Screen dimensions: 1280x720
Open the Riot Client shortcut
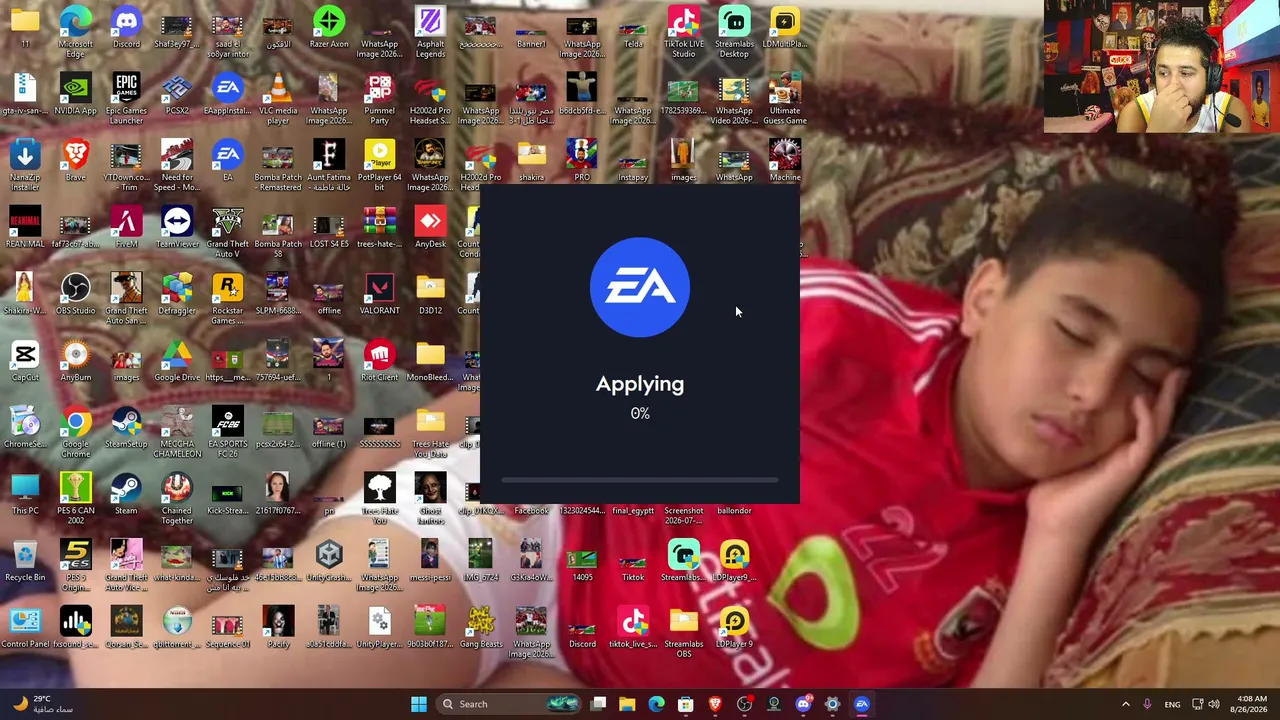coord(379,362)
